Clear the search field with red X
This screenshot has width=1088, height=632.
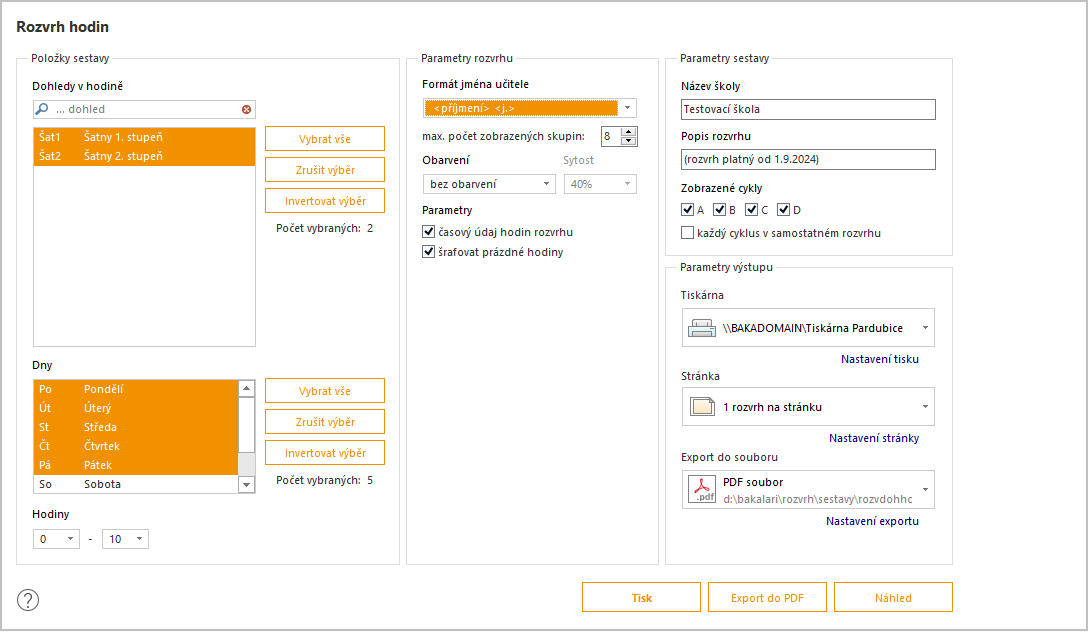[x=246, y=110]
